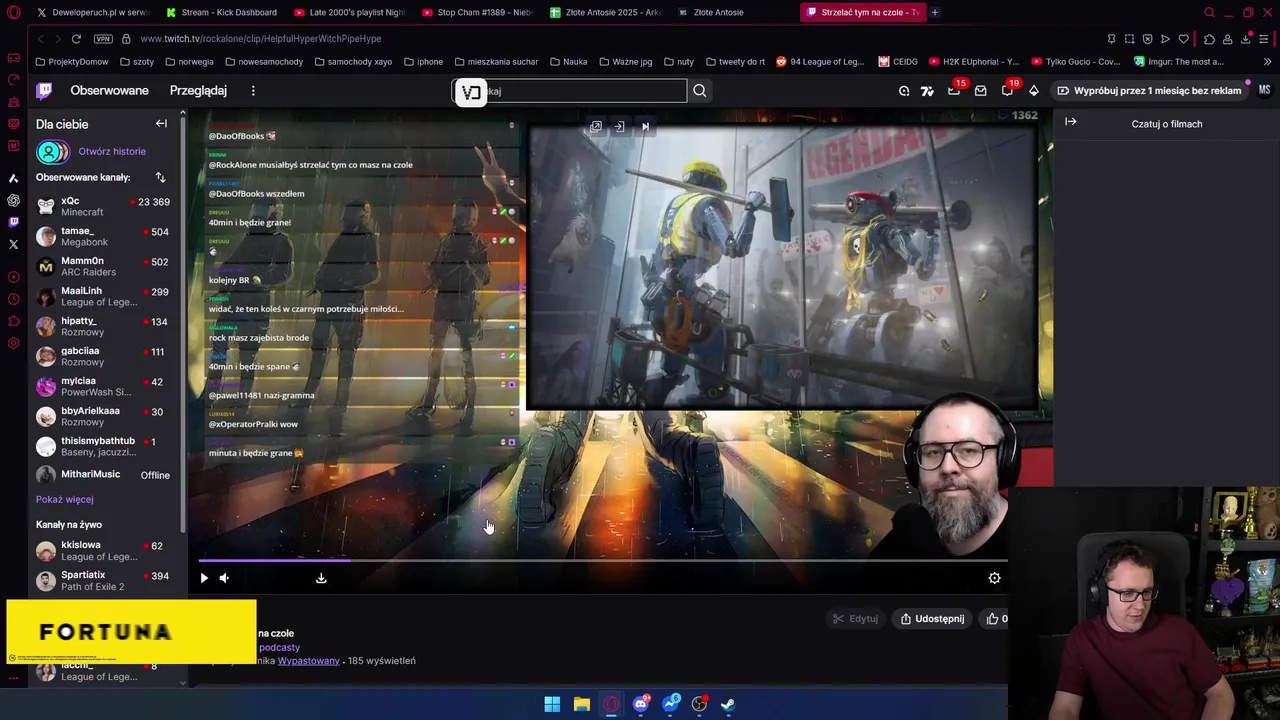Click Wypróbuj przez 1 miesiąc bez reklam
This screenshot has width=1280, height=720.
(x=1150, y=91)
